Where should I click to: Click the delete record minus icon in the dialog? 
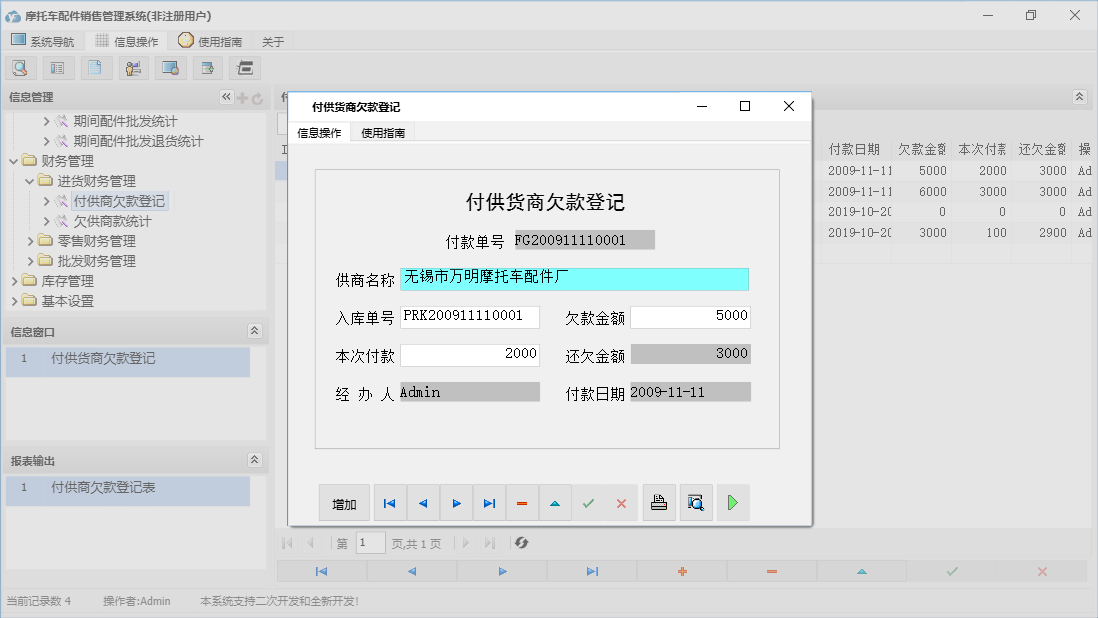tap(521, 503)
